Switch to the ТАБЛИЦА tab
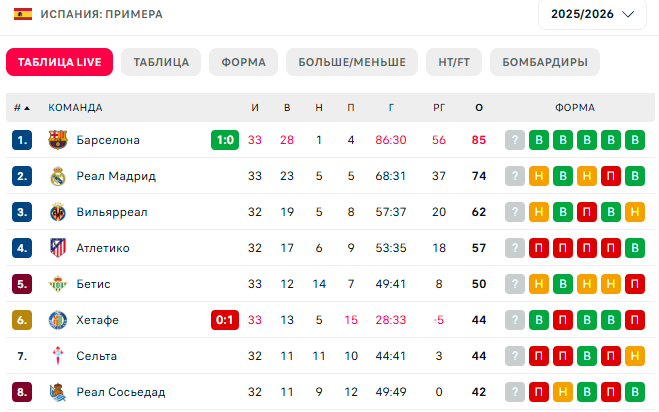659x412 pixels. [161, 62]
